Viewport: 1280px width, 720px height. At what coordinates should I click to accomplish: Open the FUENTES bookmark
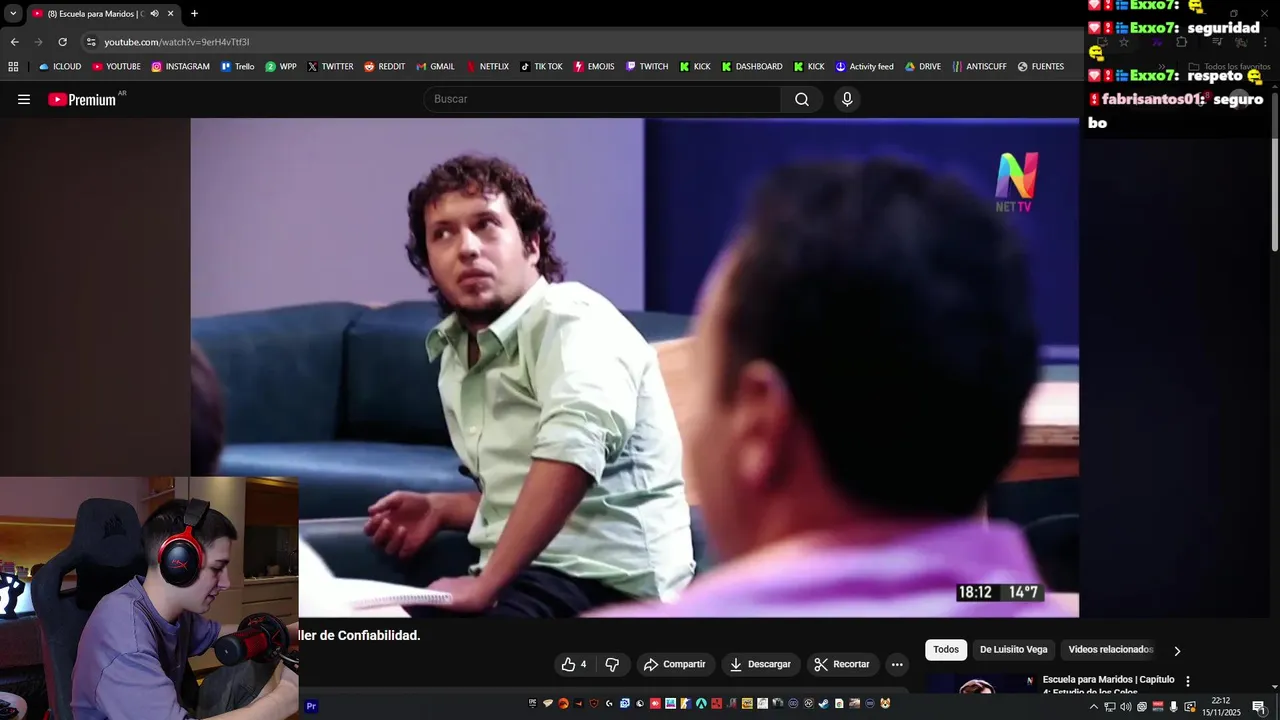point(1040,67)
